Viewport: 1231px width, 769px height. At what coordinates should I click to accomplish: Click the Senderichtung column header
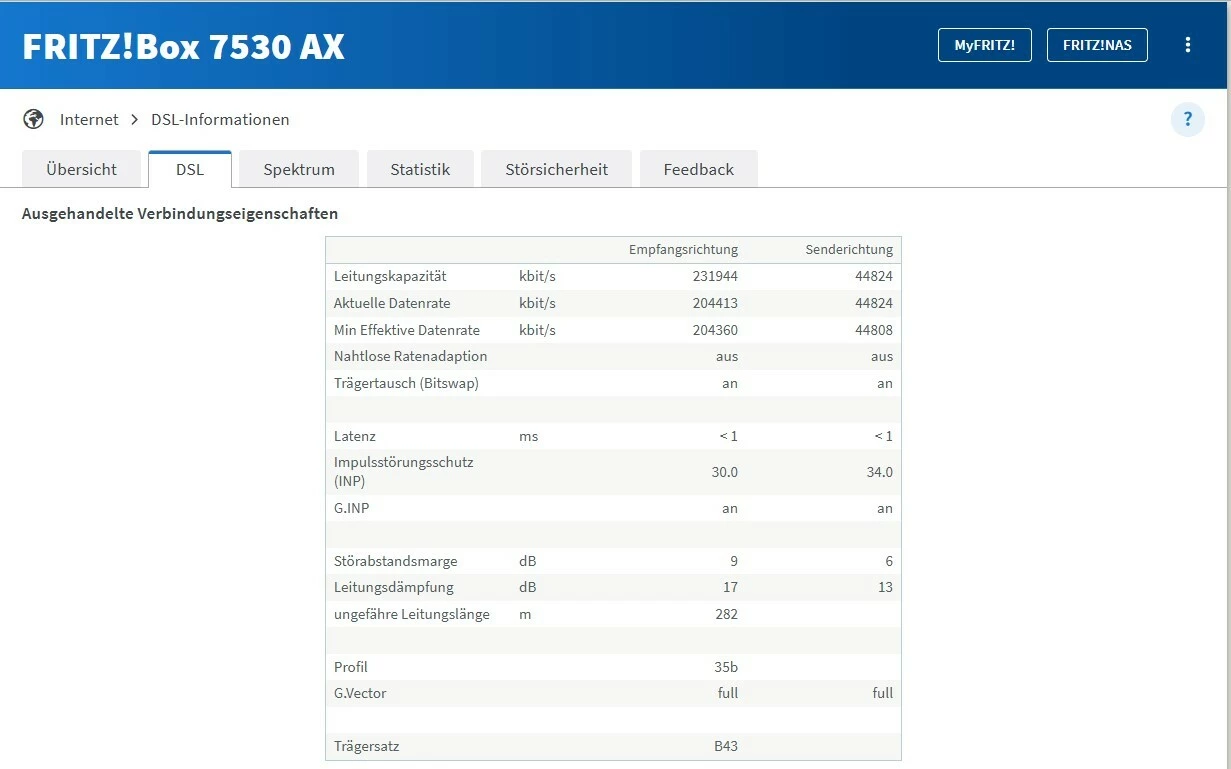tap(849, 250)
